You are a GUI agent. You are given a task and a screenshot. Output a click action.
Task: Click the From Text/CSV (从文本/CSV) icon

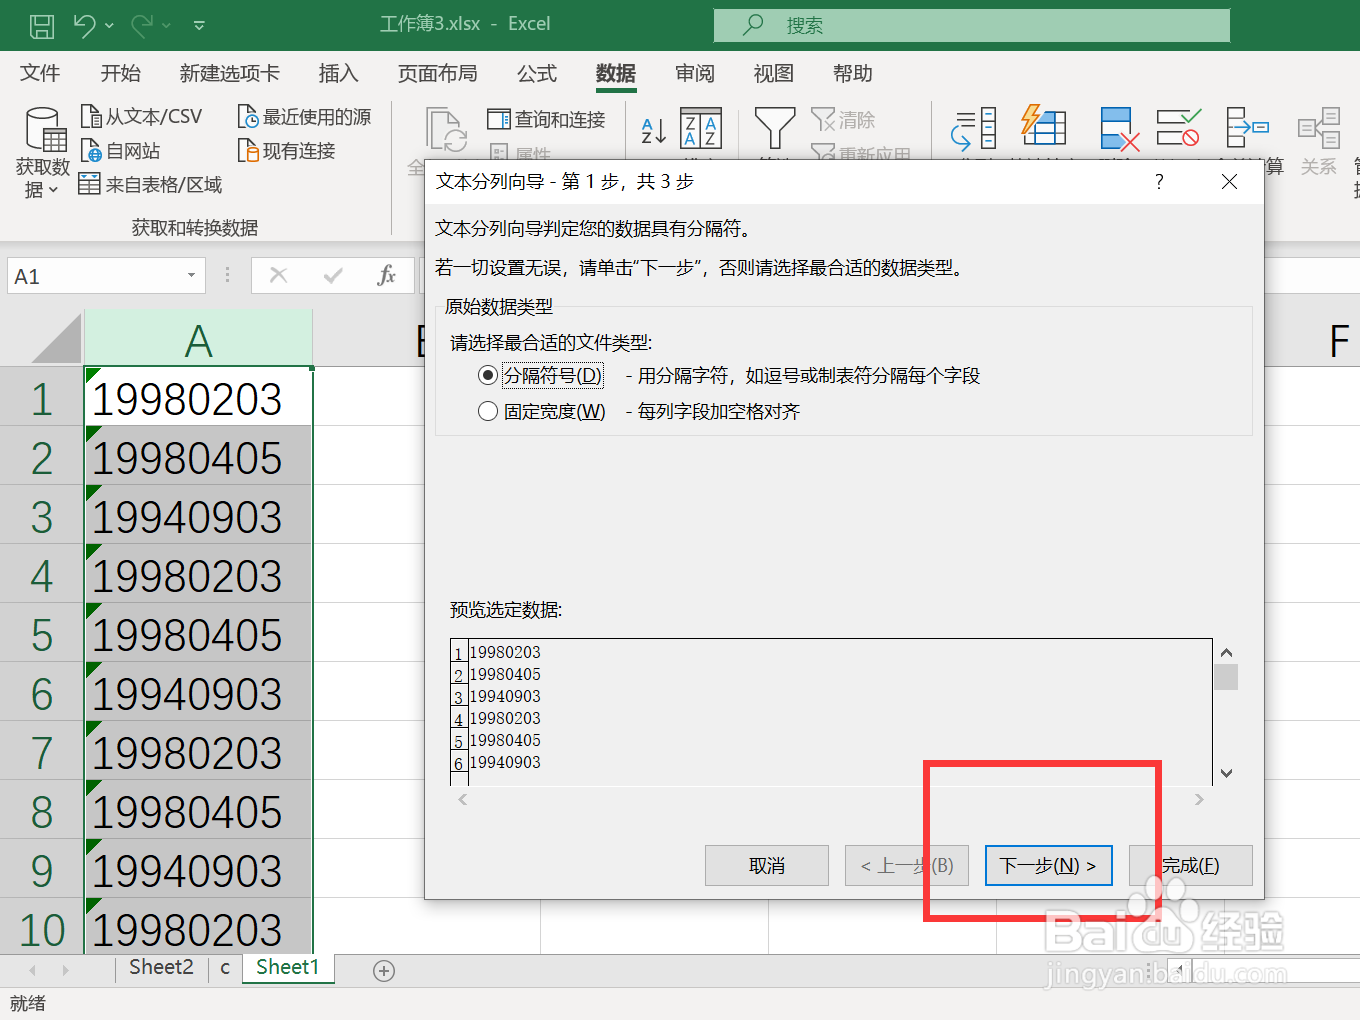[91, 117]
